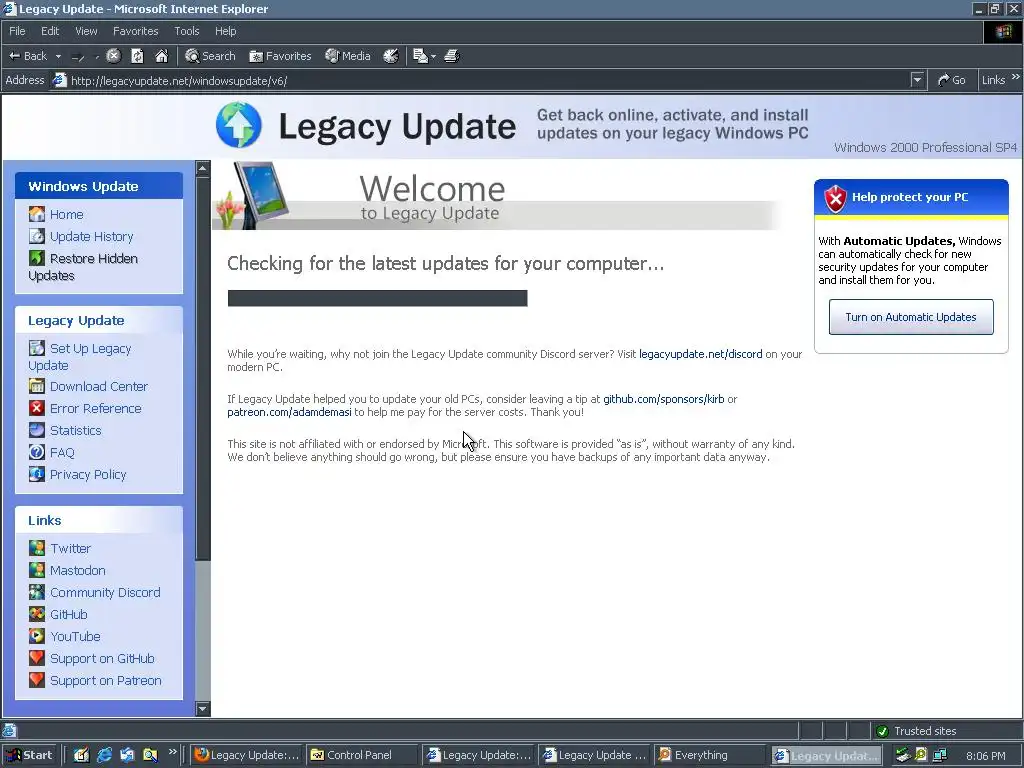Expand the quick launch overflow chevron

click(172, 752)
